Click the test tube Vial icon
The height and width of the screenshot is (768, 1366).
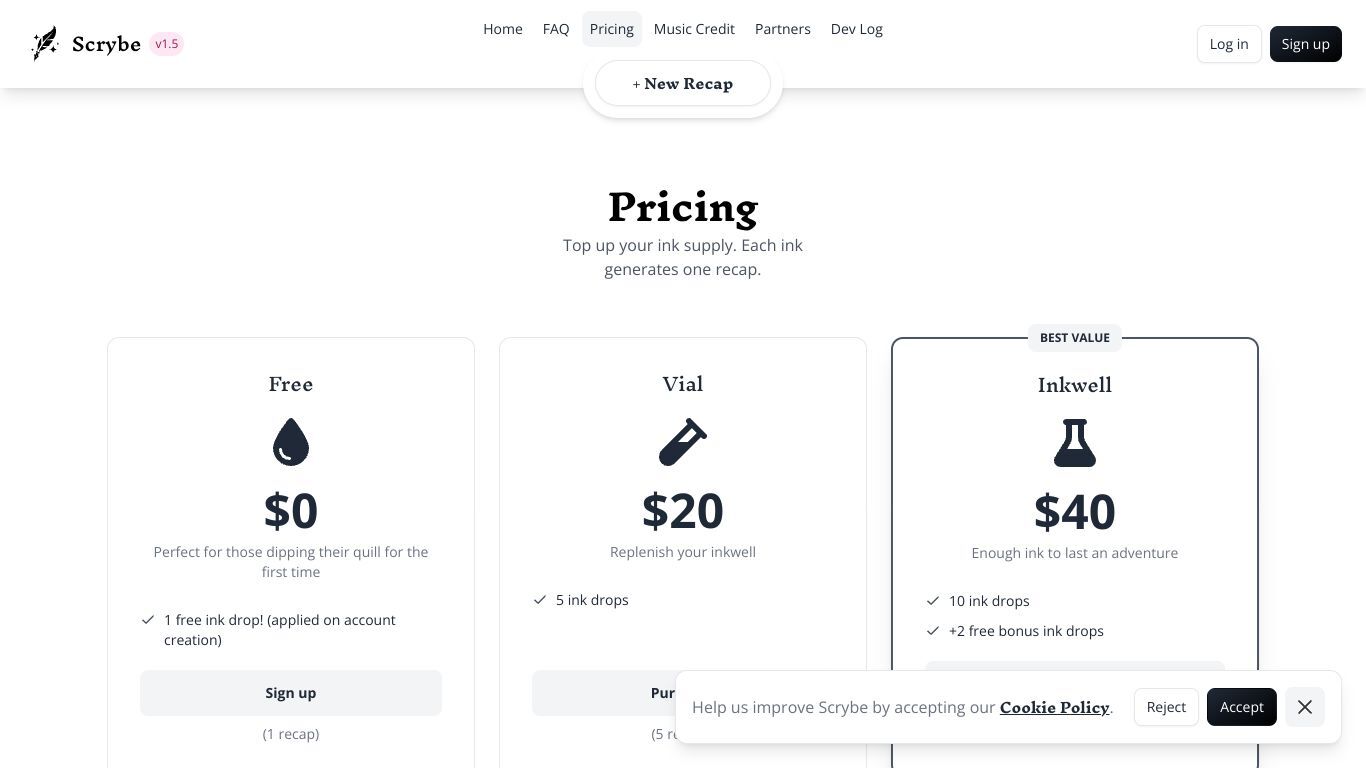(x=683, y=442)
